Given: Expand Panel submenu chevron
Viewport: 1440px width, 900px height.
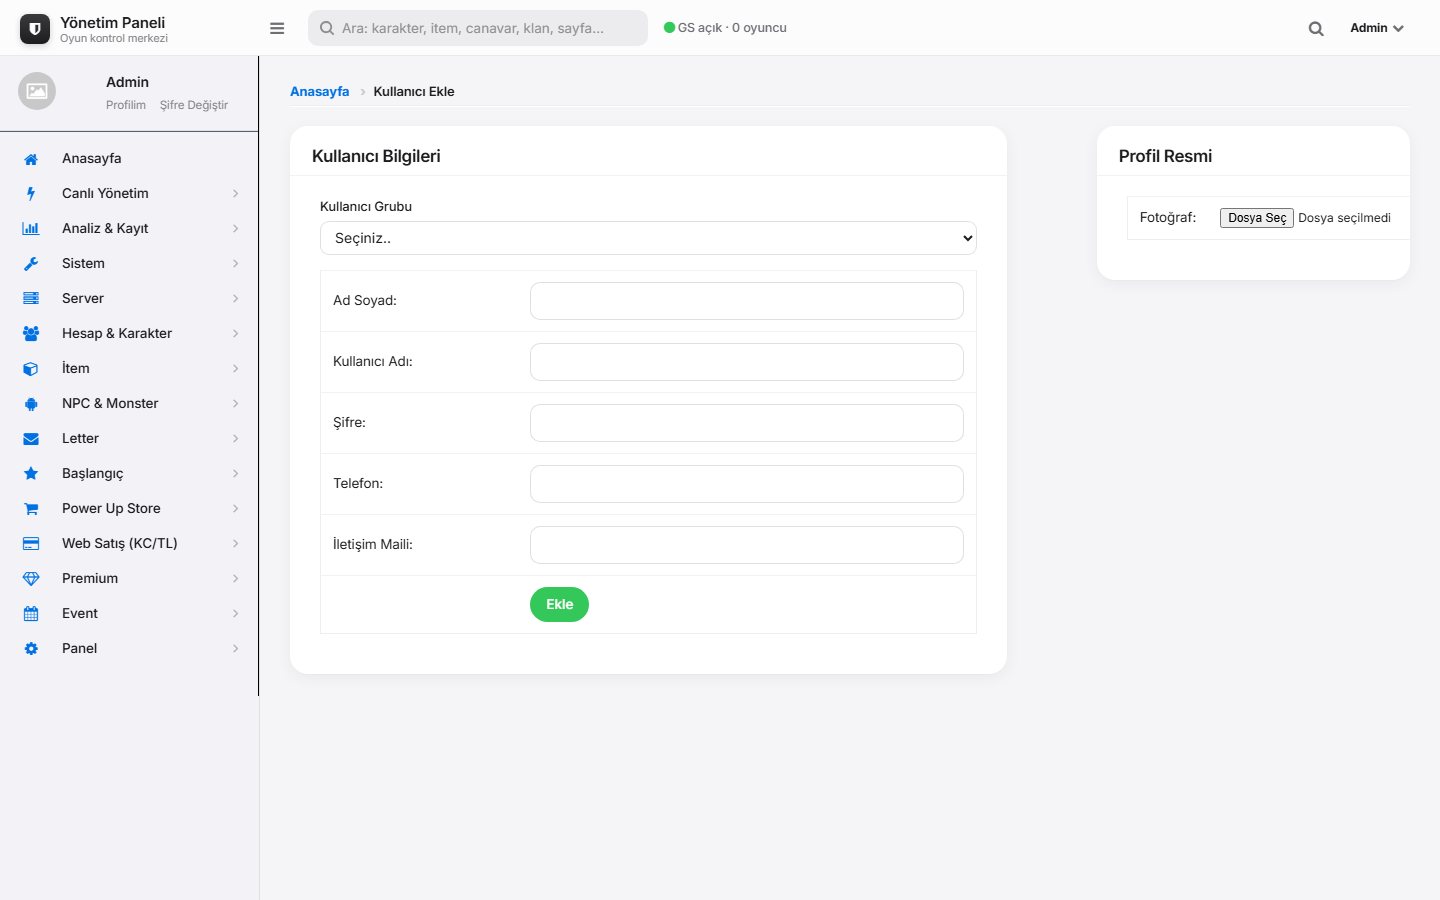Looking at the screenshot, I should click(x=236, y=649).
